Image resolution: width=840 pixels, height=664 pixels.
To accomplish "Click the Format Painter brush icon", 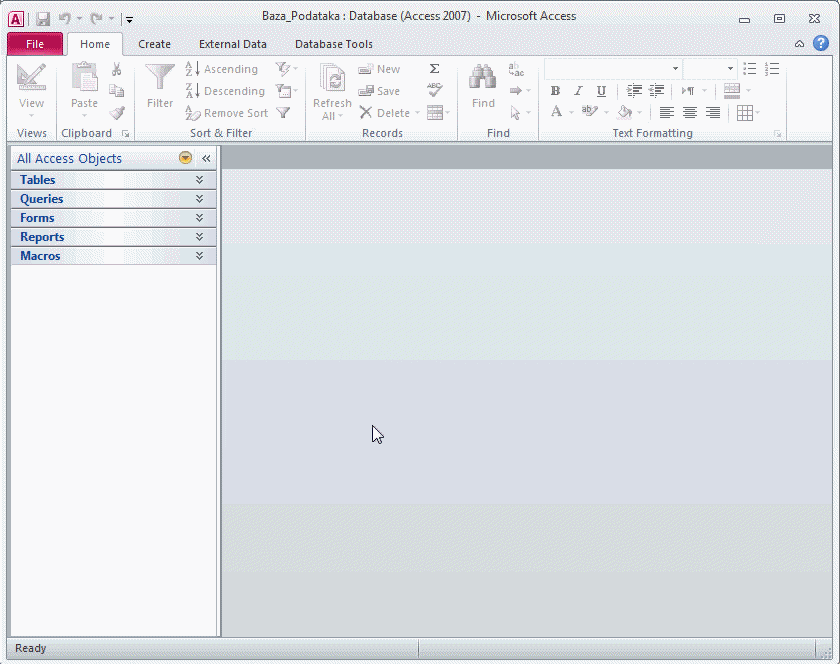I will tap(117, 113).
